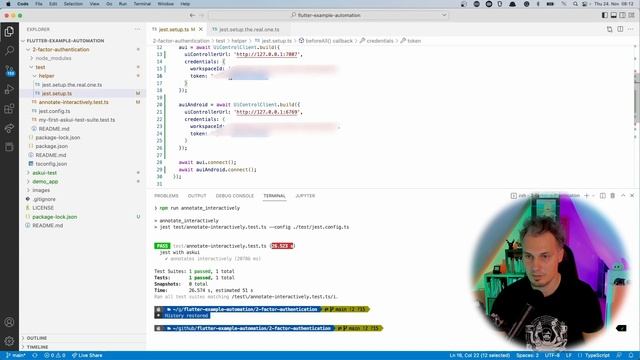
Task: Switch to the OUTPUT panel tab
Action: [x=197, y=196]
